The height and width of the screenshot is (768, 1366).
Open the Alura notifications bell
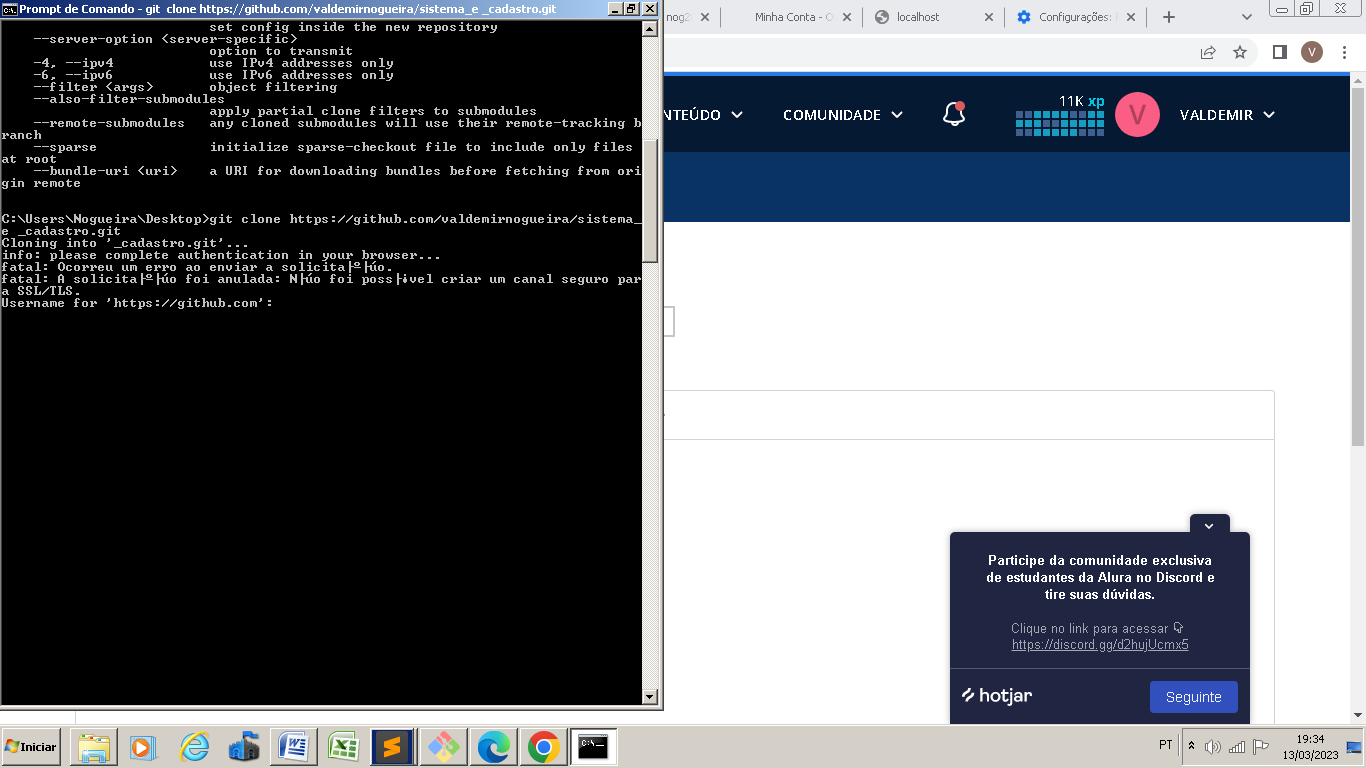tap(954, 114)
